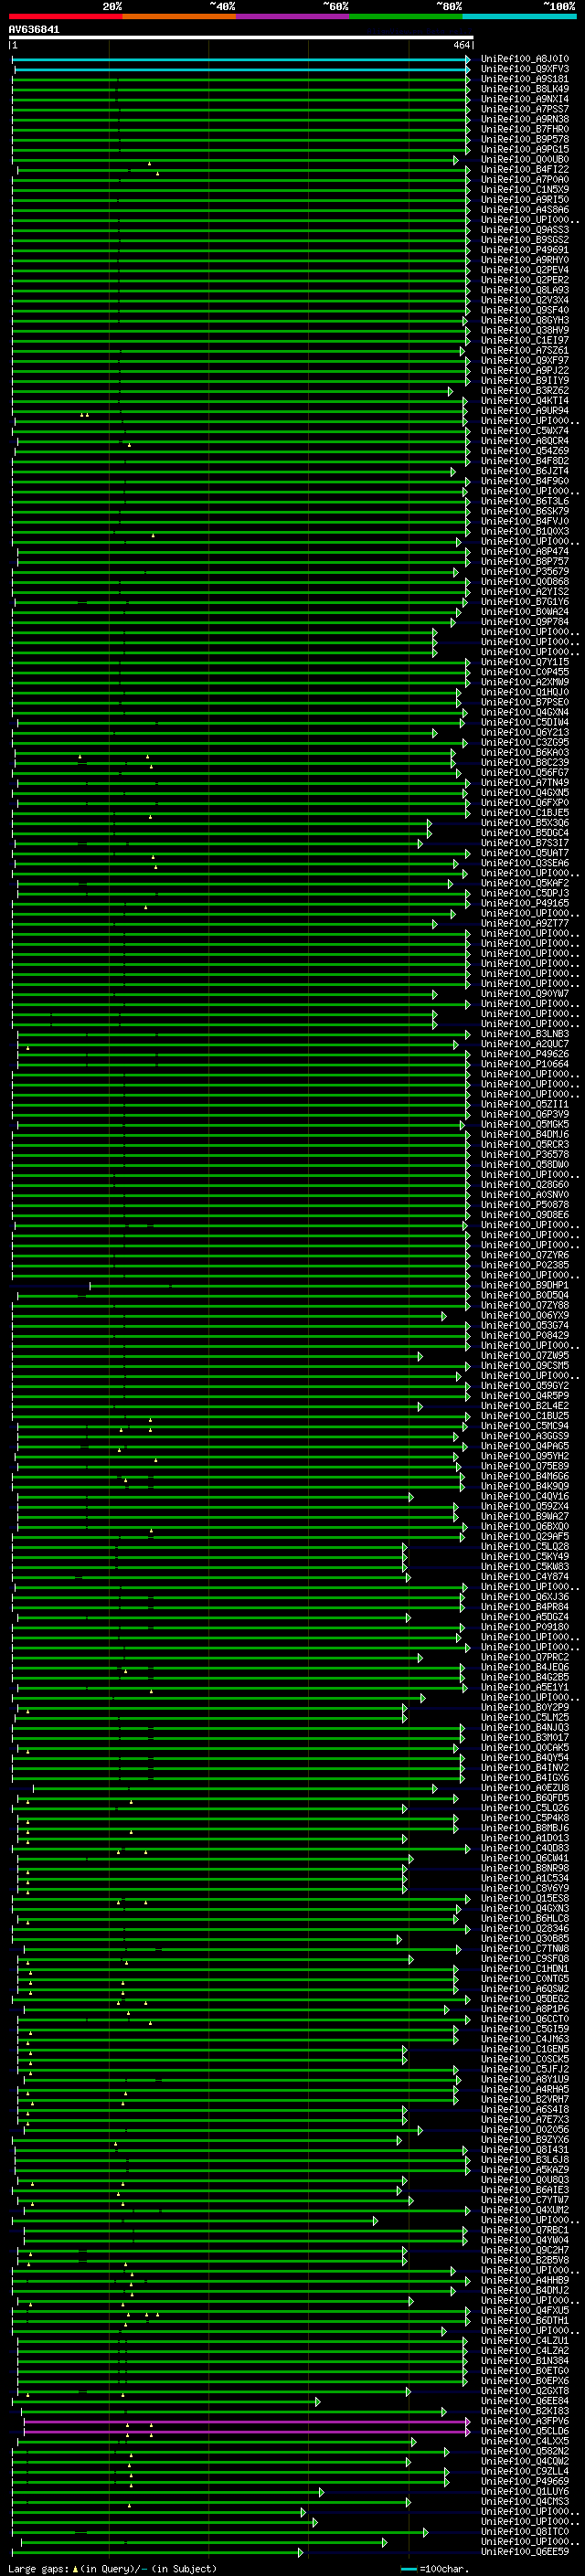Click the UniRef100_C7TNW8 label

(x=525, y=1948)
